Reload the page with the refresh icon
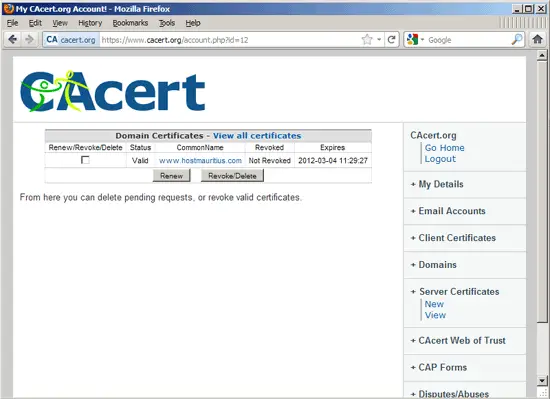550x399 pixels. tap(391, 40)
